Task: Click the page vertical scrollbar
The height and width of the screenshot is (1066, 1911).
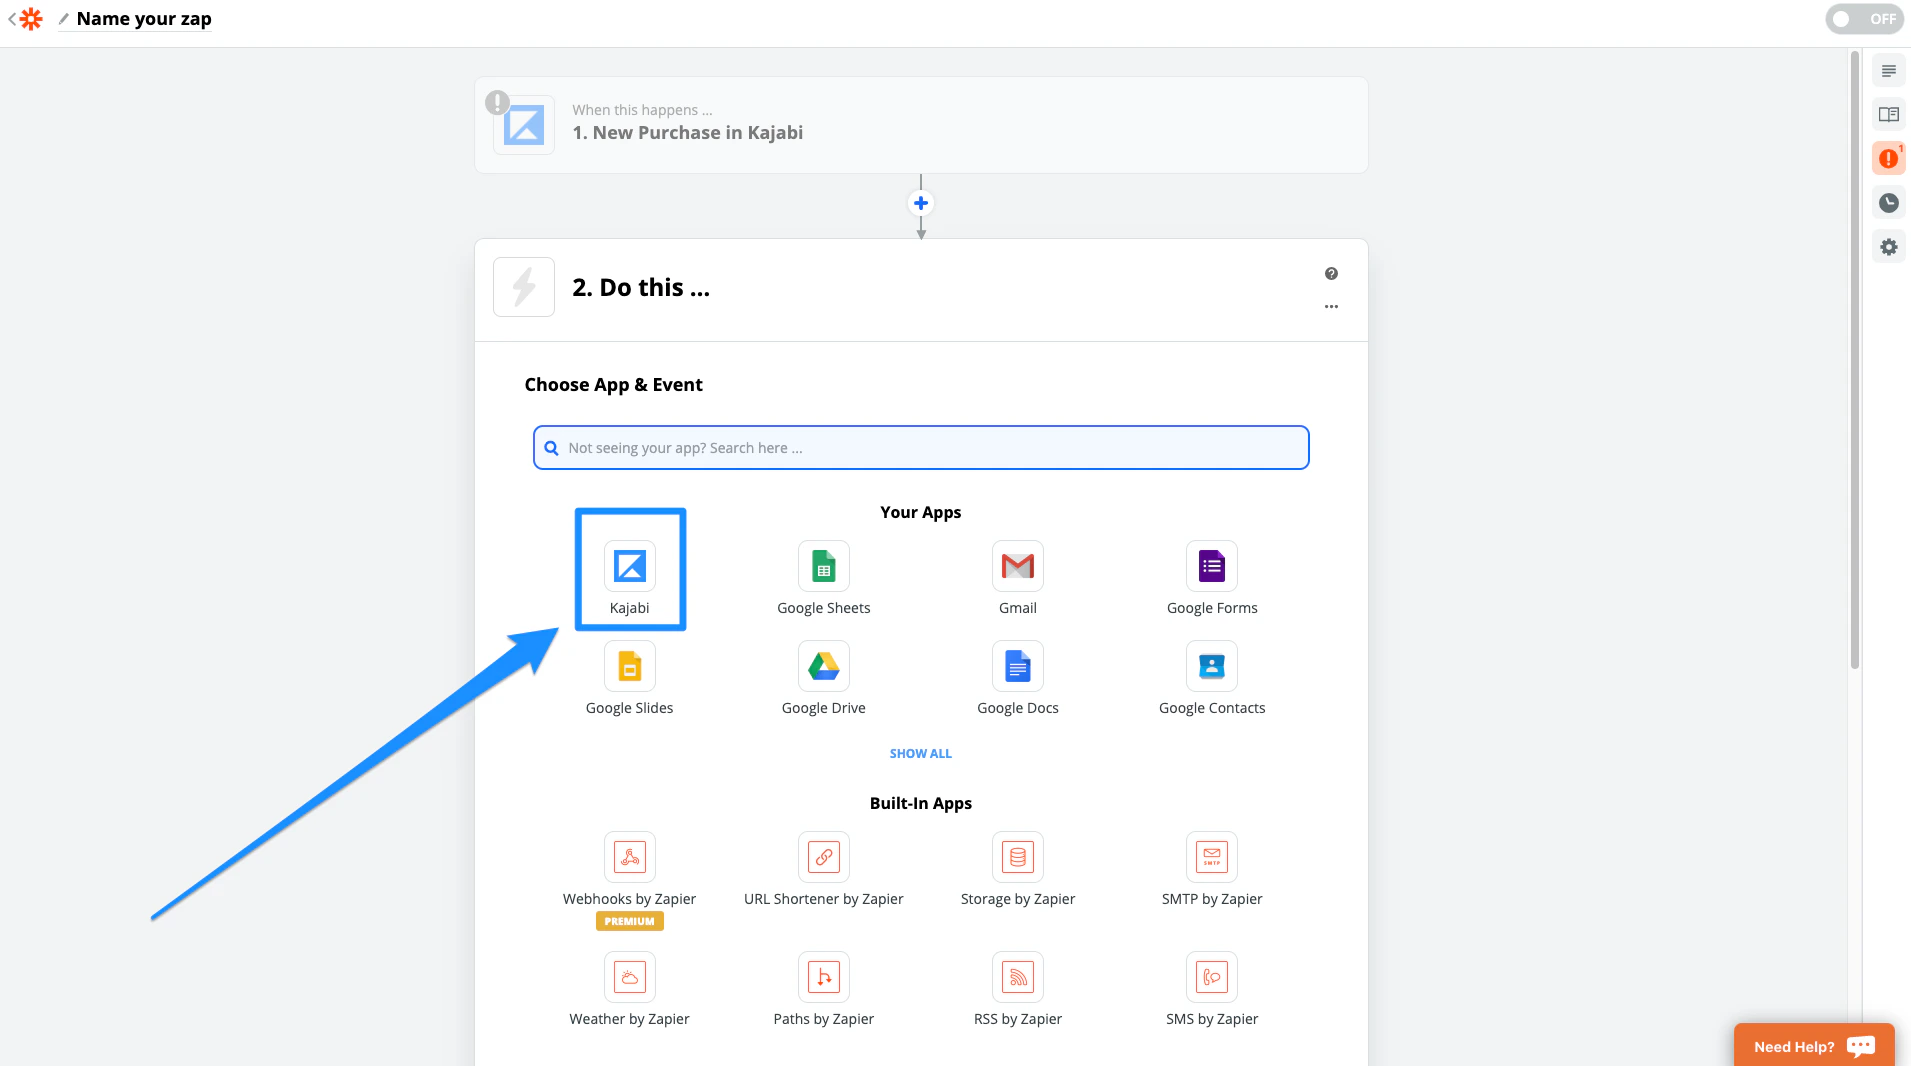Action: [x=1854, y=360]
